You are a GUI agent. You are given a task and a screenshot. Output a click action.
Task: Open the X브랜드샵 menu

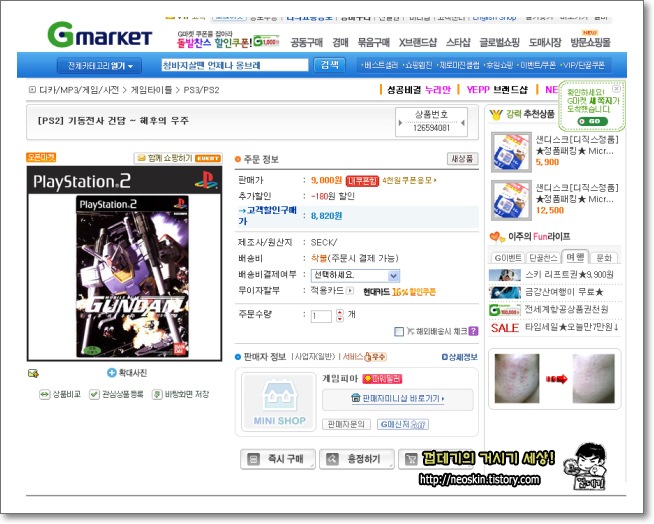(418, 42)
